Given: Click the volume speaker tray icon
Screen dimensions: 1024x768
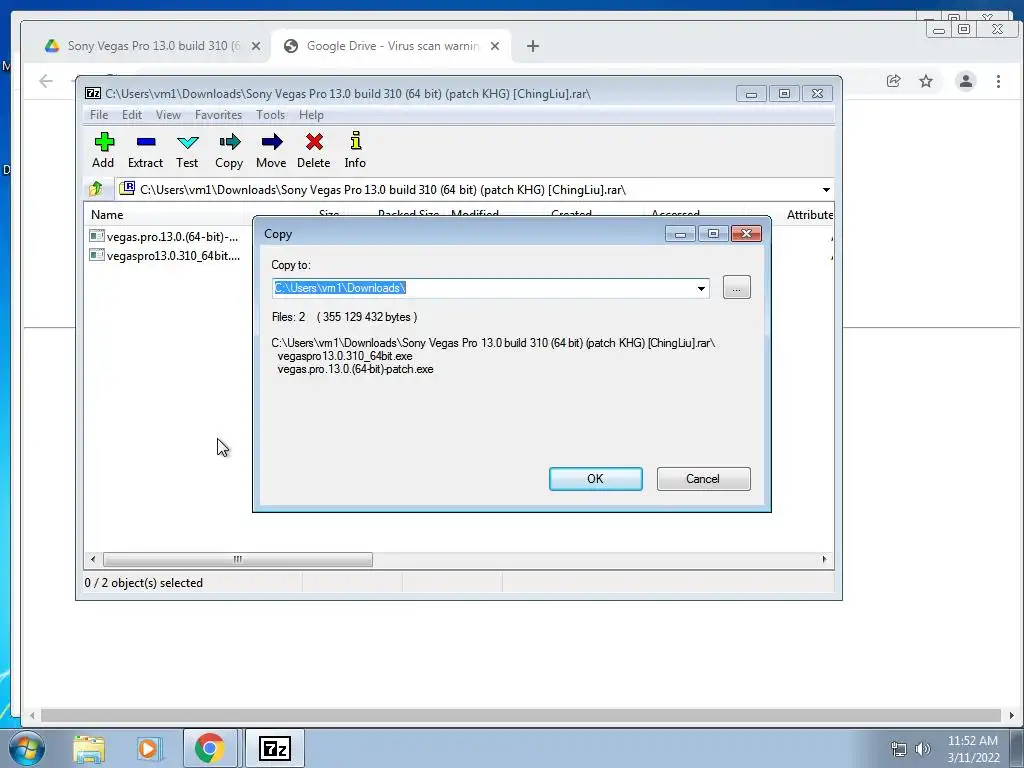Looking at the screenshot, I should point(923,749).
